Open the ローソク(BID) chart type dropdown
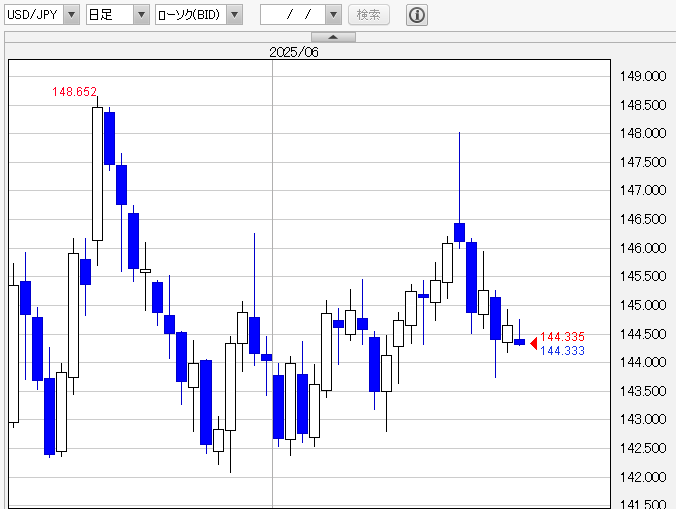This screenshot has height=509, width=676. click(199, 15)
